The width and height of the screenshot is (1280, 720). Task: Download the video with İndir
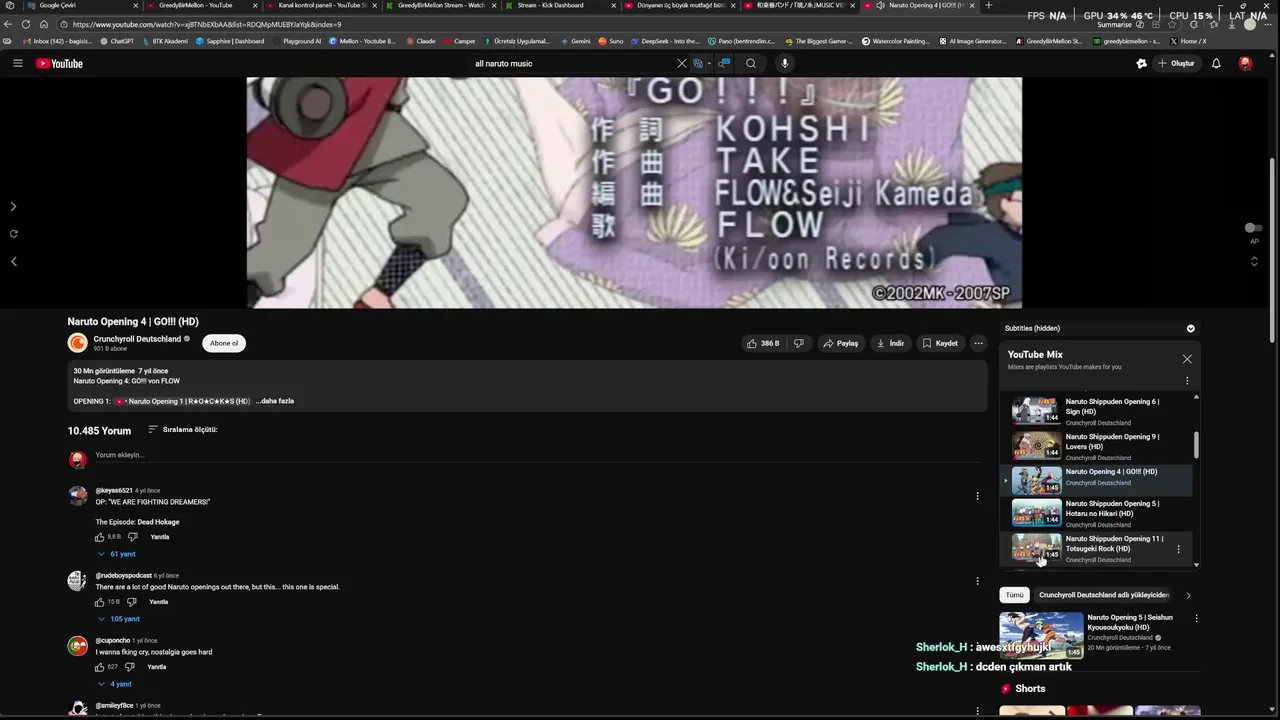tap(890, 343)
